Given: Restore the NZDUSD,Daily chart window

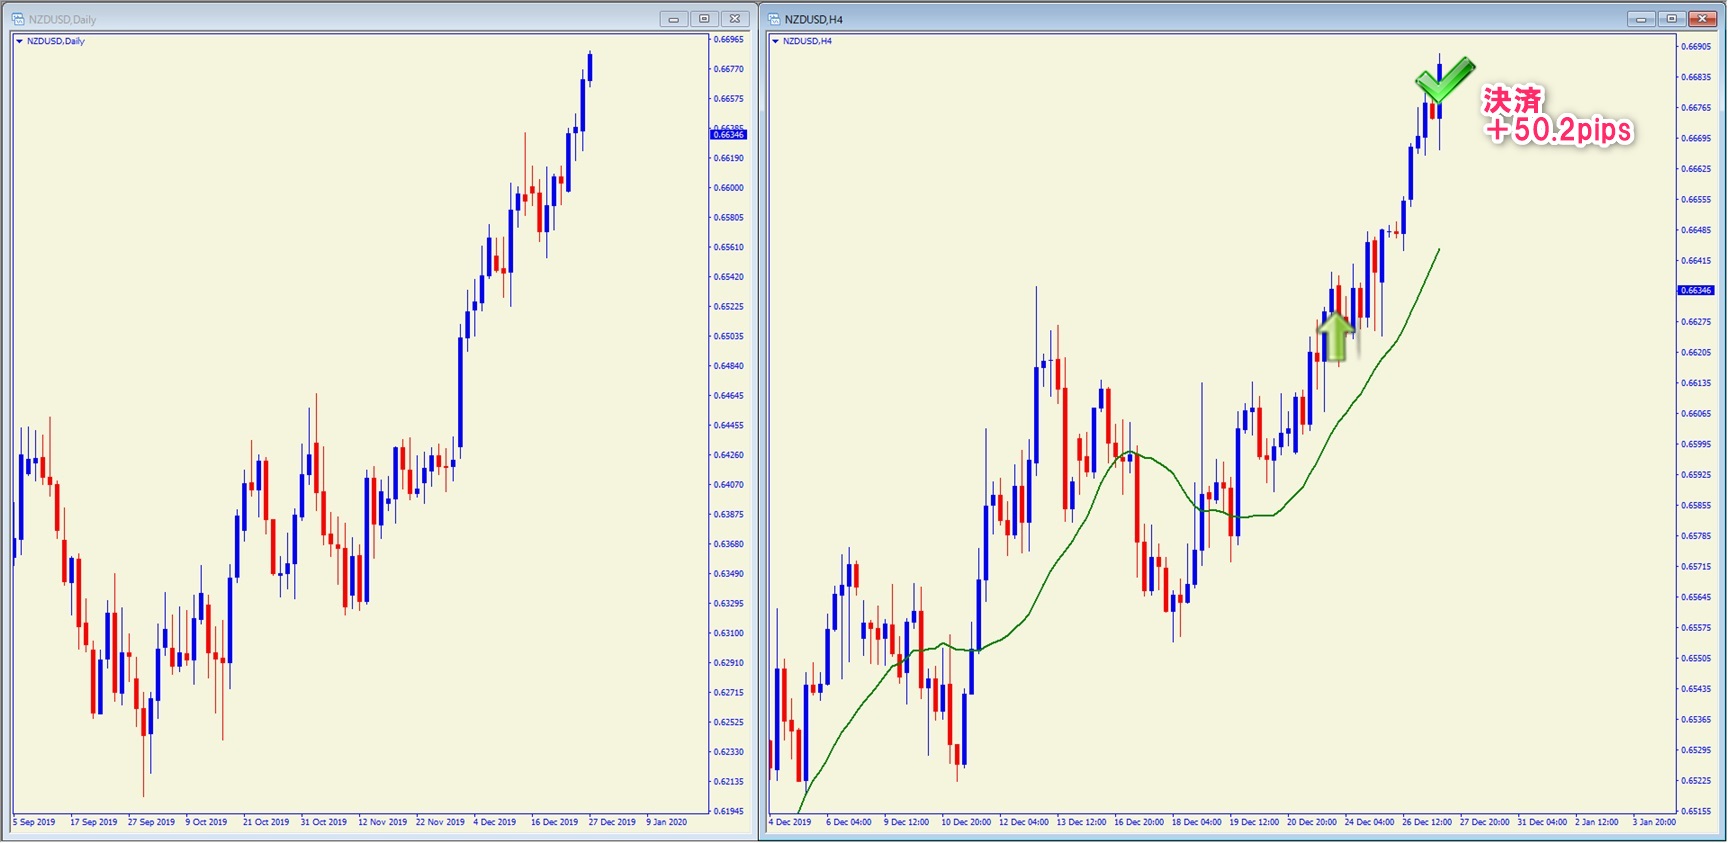Looking at the screenshot, I should coord(704,19).
